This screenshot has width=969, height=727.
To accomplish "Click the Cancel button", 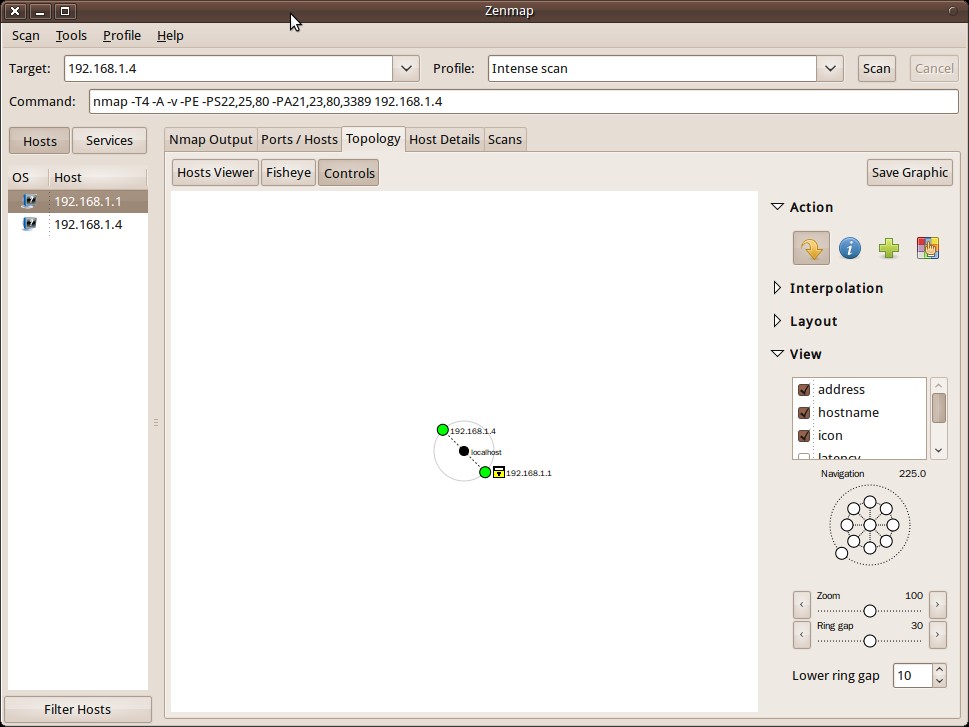I will [x=934, y=69].
